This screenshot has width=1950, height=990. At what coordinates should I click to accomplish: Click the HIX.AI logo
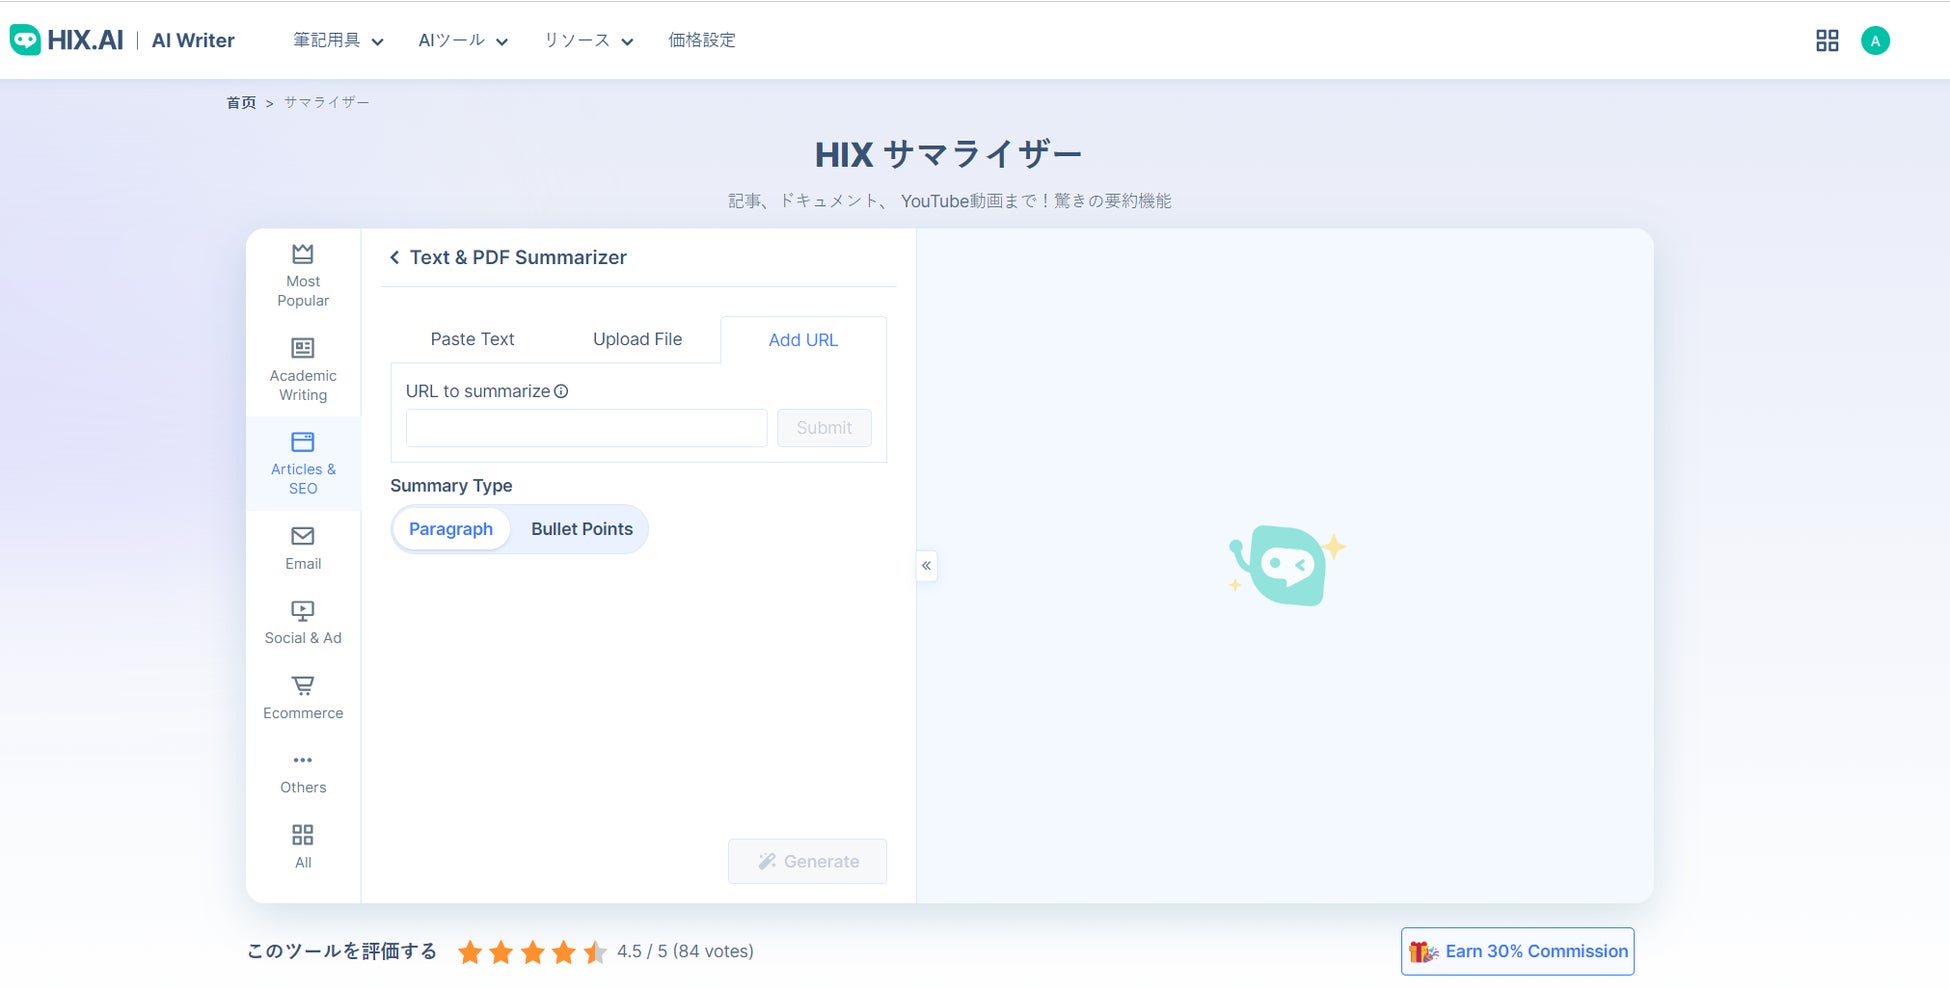pyautogui.click(x=66, y=40)
